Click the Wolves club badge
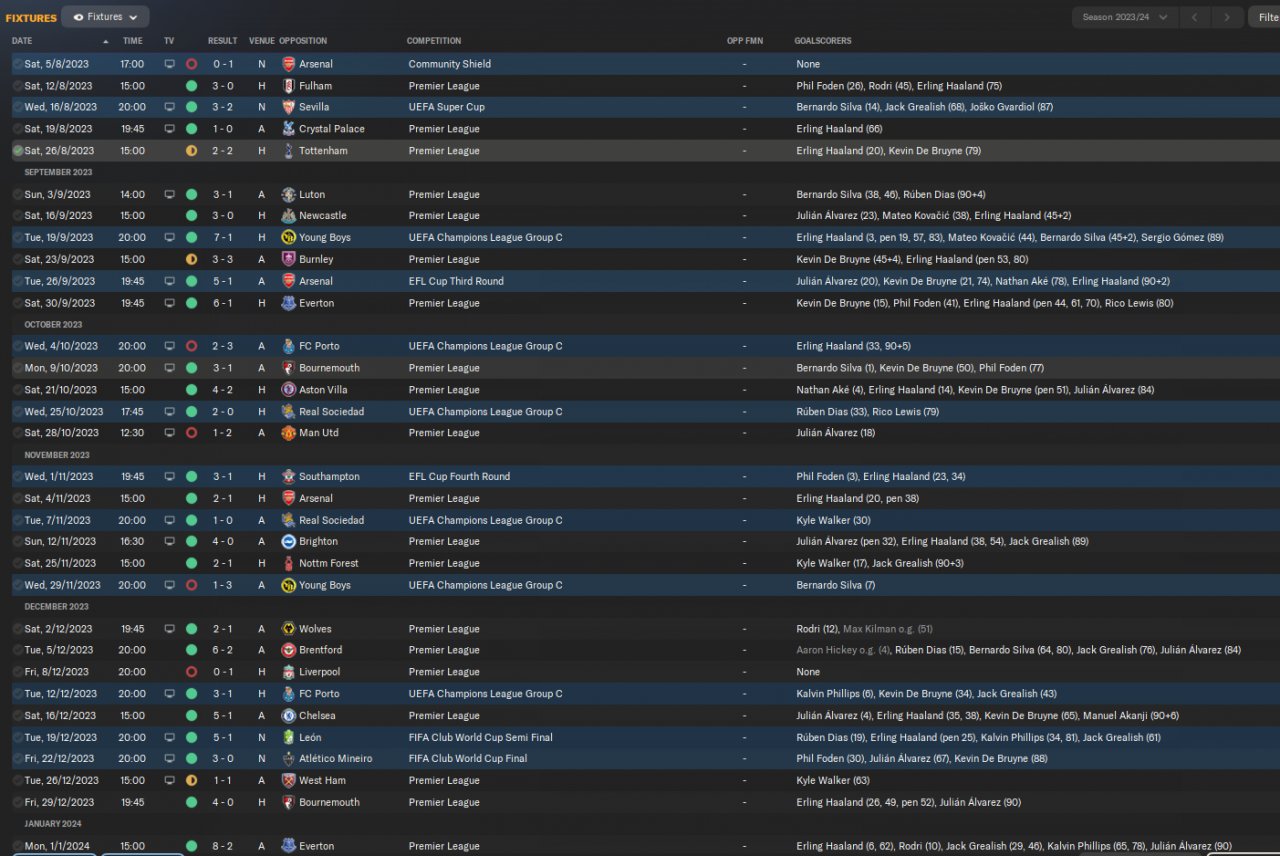Viewport: 1280px width, 856px height. click(289, 629)
